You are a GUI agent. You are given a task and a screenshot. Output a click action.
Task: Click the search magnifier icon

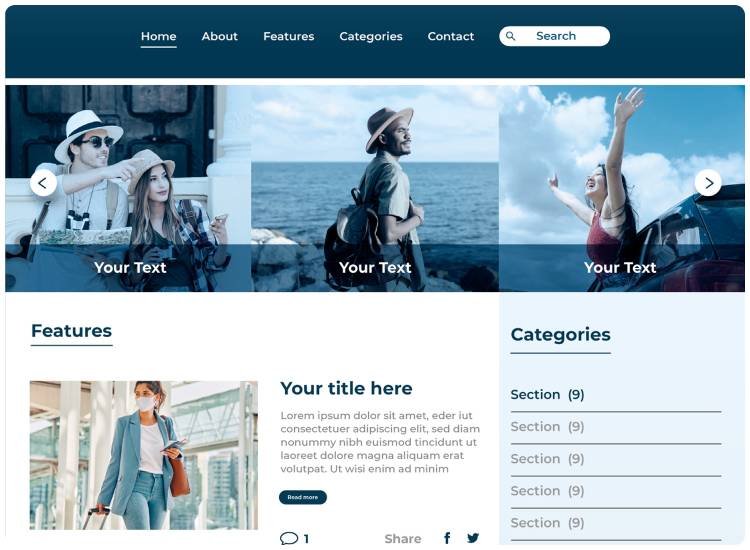coord(510,36)
